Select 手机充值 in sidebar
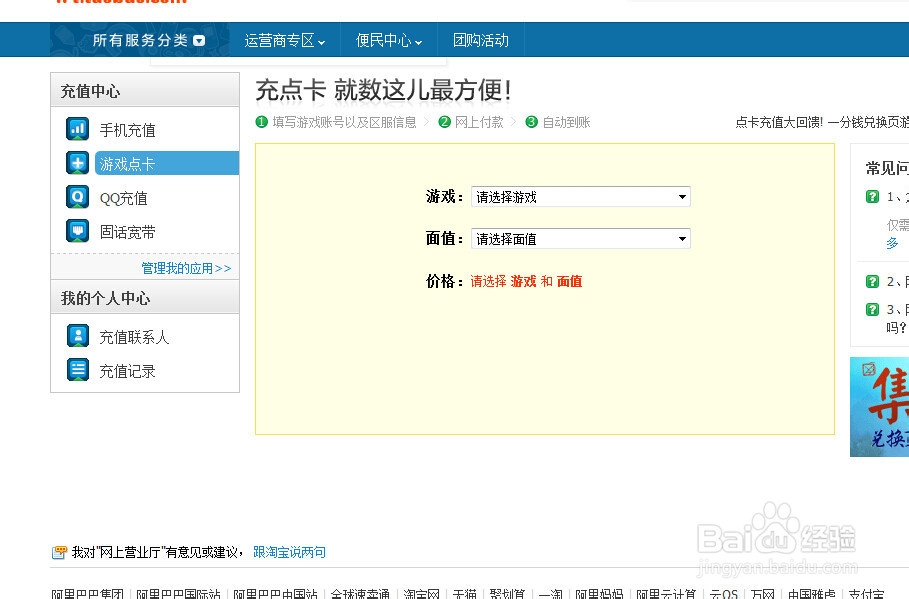The height and width of the screenshot is (599, 909). 128,130
